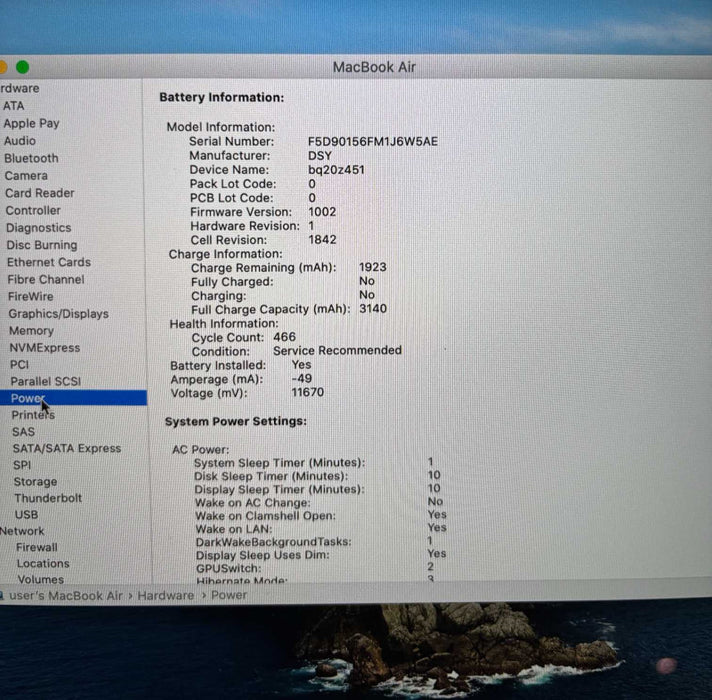Image resolution: width=712 pixels, height=700 pixels.
Task: Click GPUSwitch label
Action: 228,568
